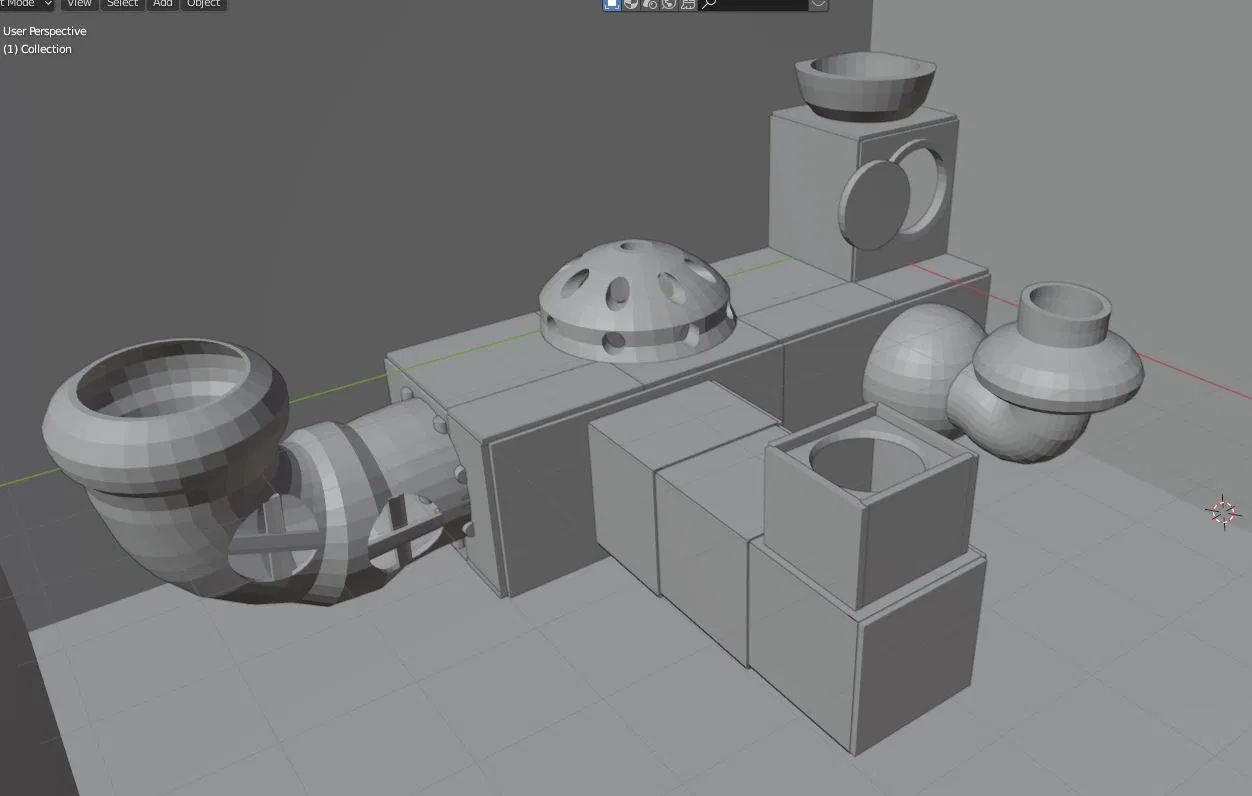Open the chevron dropdown right of search field

pos(818,4)
